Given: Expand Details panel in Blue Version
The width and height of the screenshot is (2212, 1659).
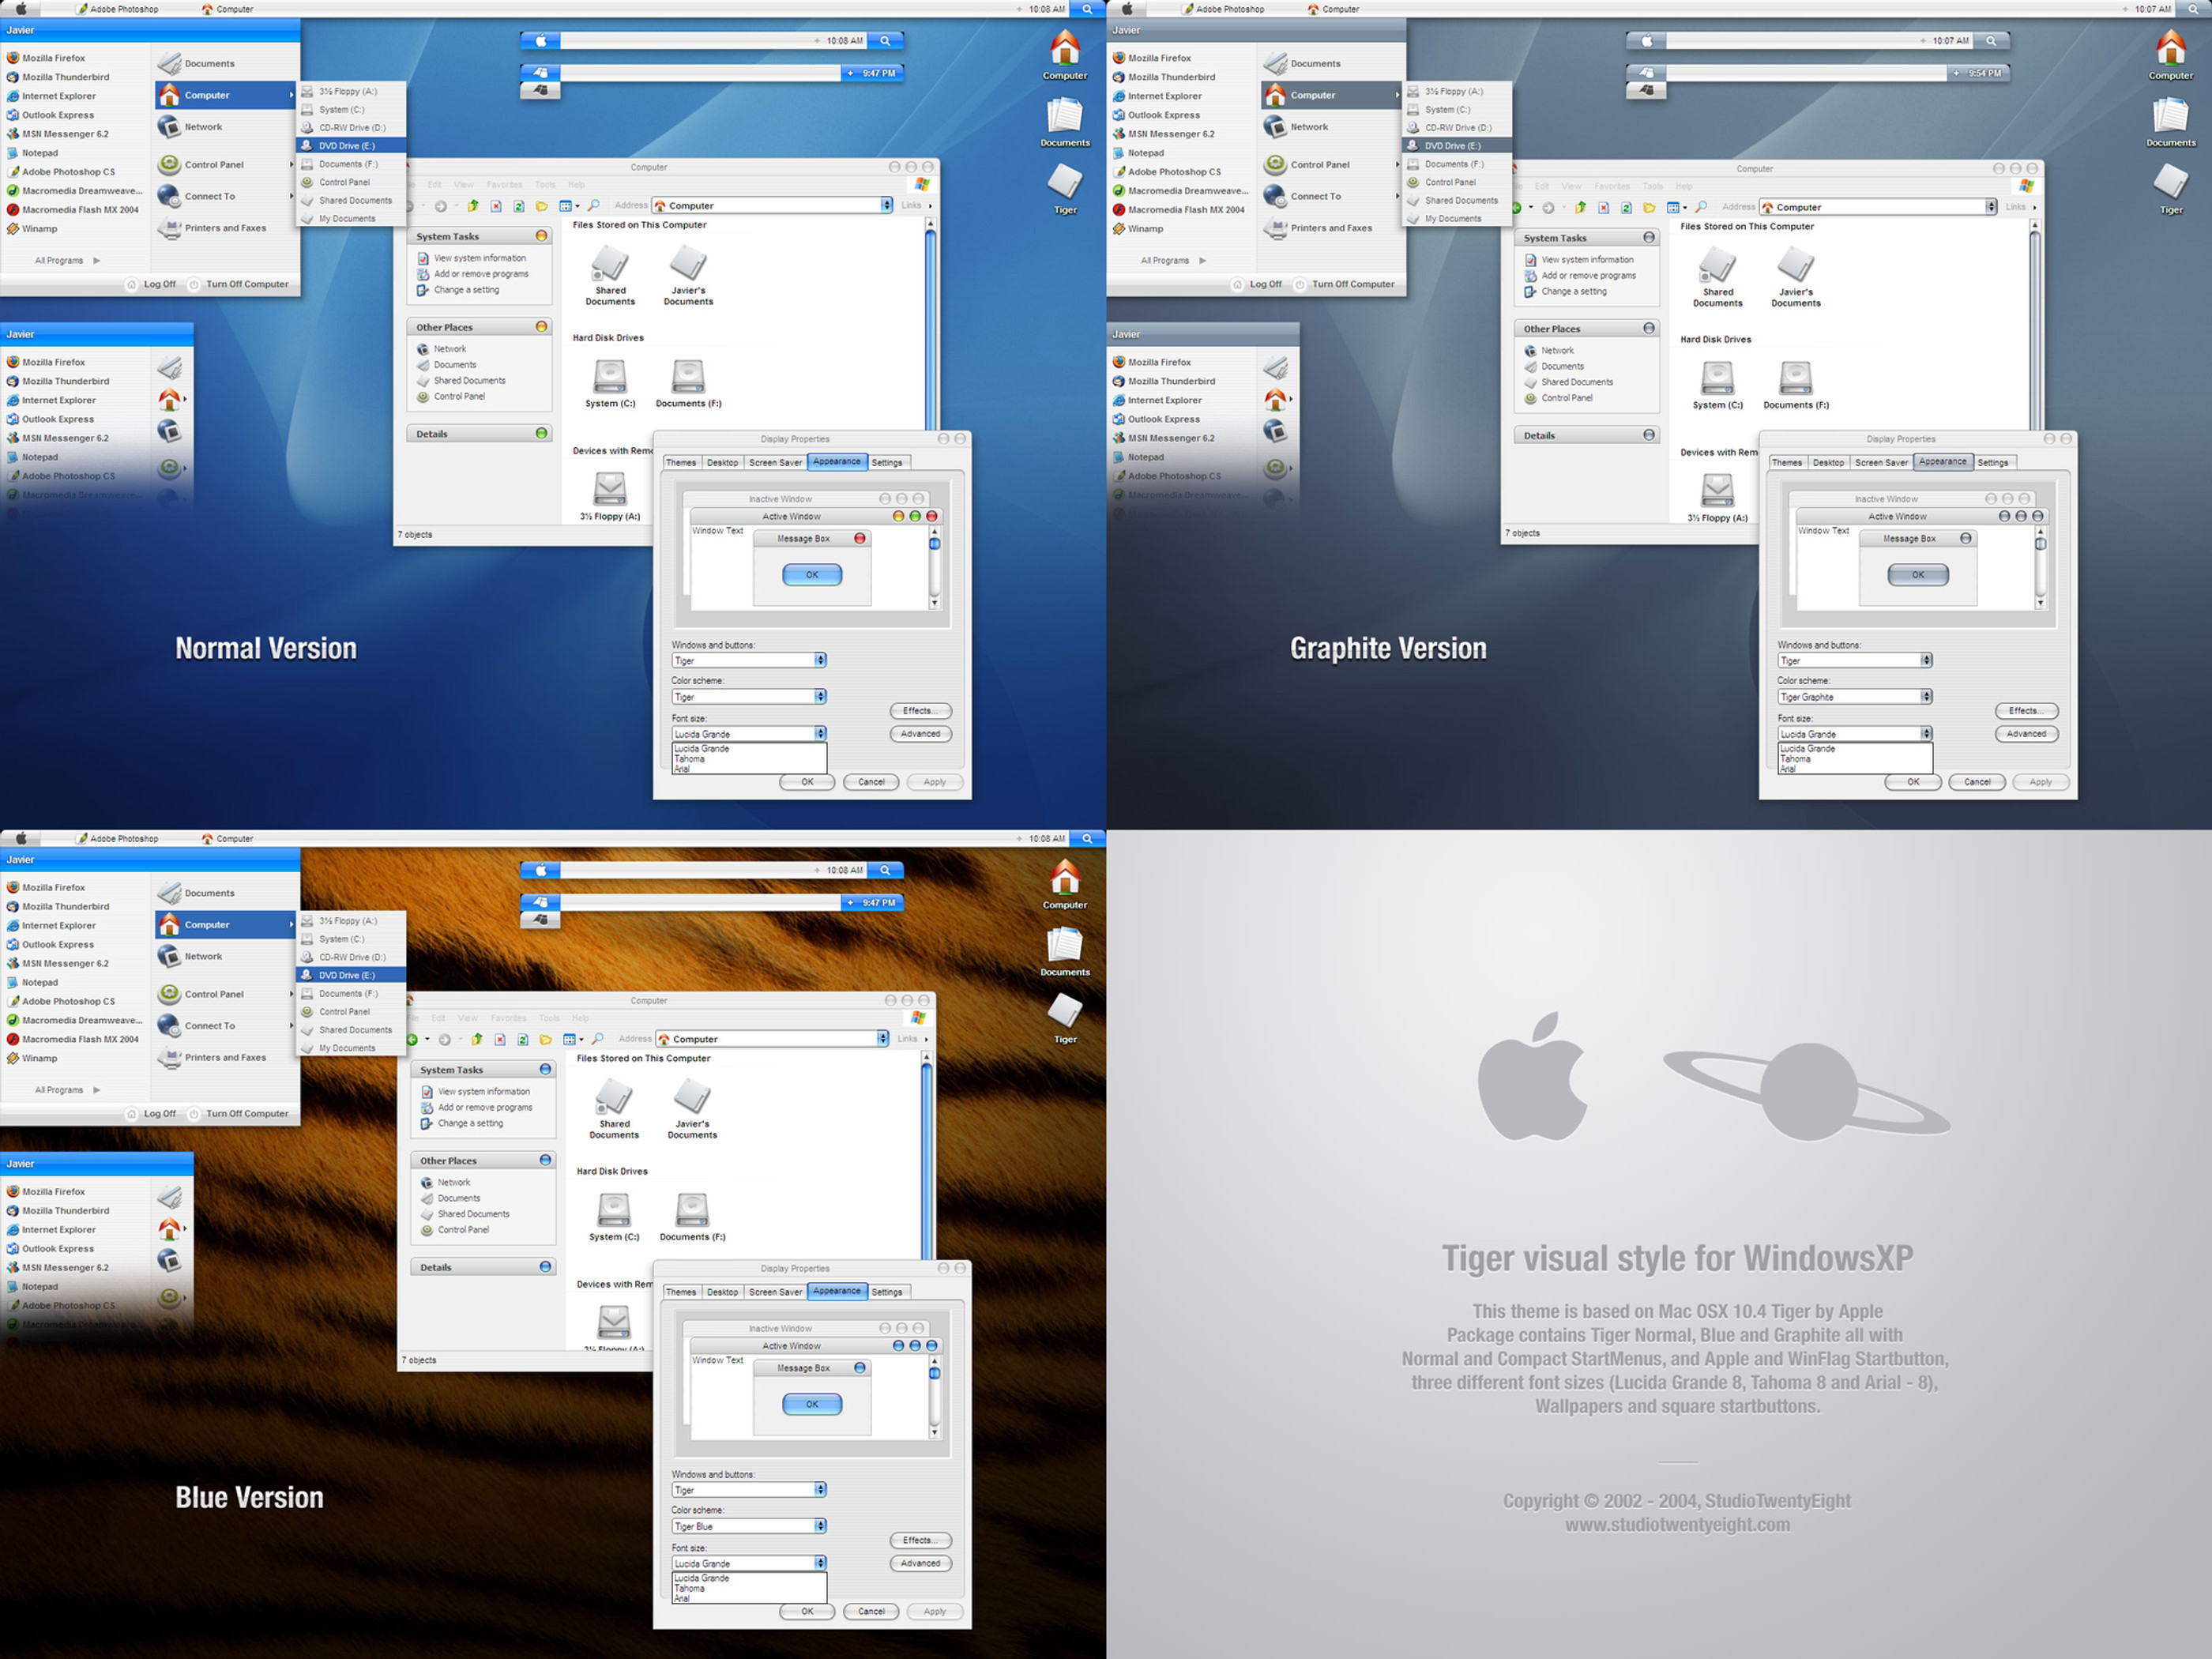Looking at the screenshot, I should [x=545, y=1267].
